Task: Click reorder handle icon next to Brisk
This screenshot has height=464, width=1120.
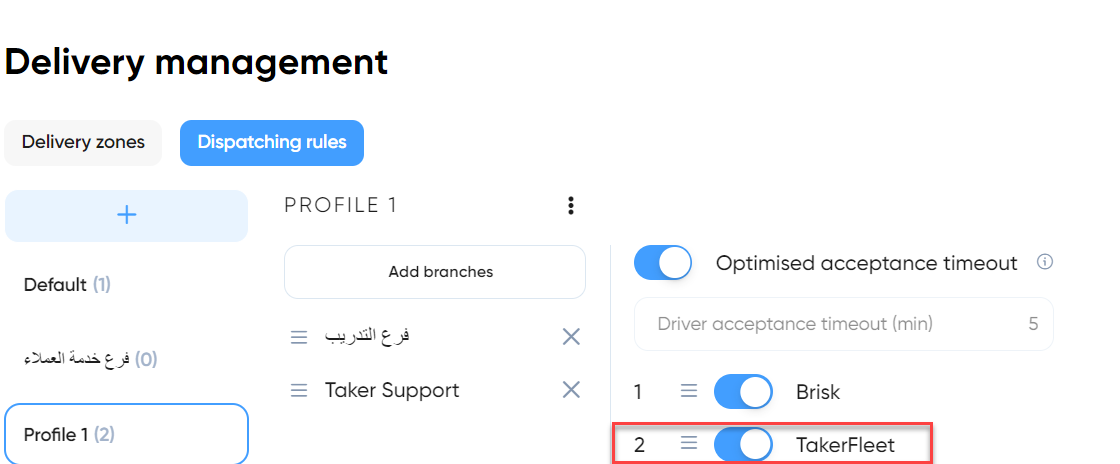Action: pyautogui.click(x=689, y=390)
